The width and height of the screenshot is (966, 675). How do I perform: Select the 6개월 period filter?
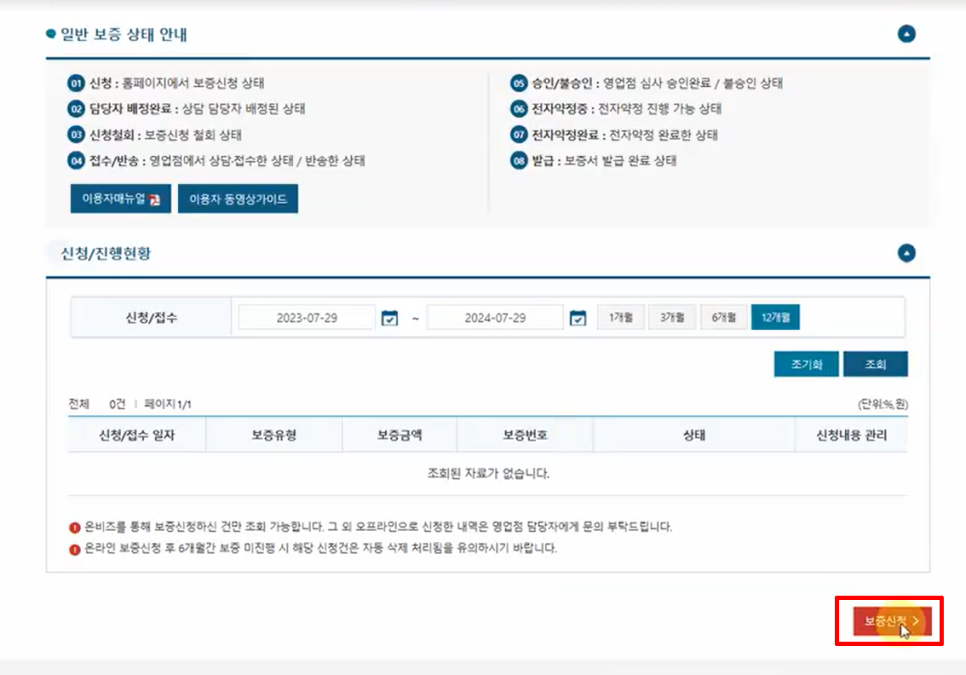(x=723, y=318)
